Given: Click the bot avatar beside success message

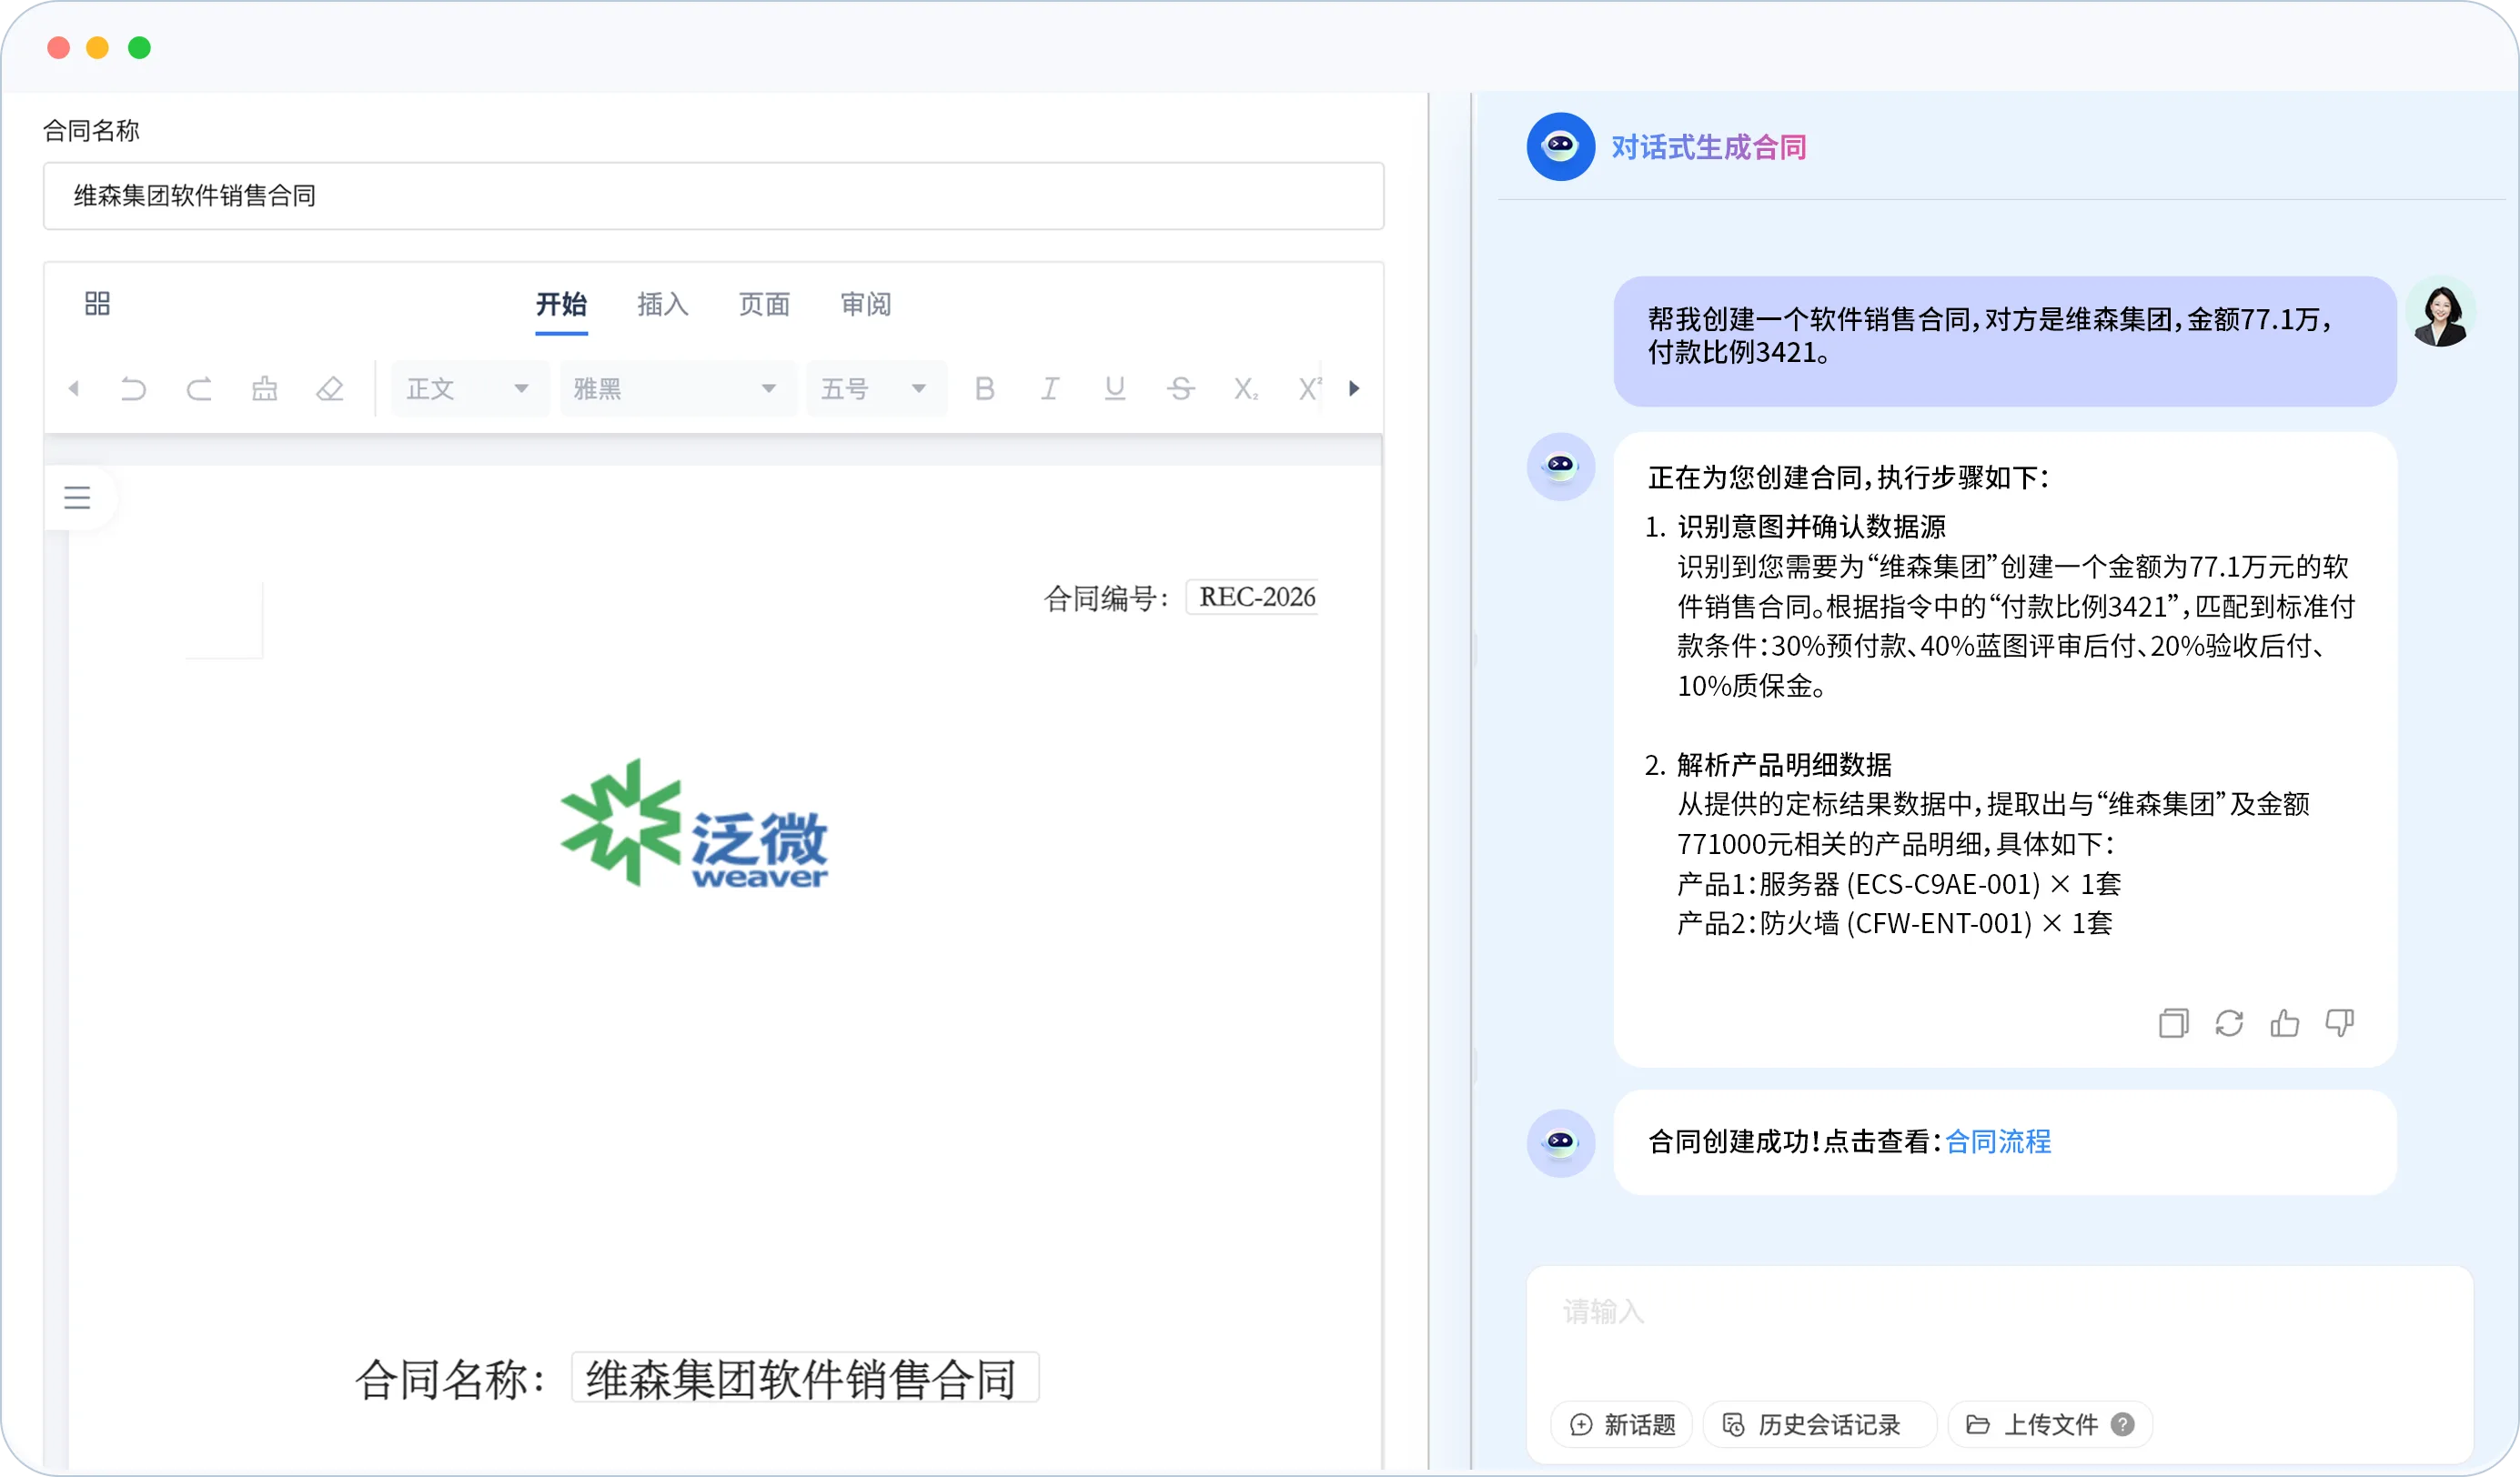Looking at the screenshot, I should point(1560,1143).
